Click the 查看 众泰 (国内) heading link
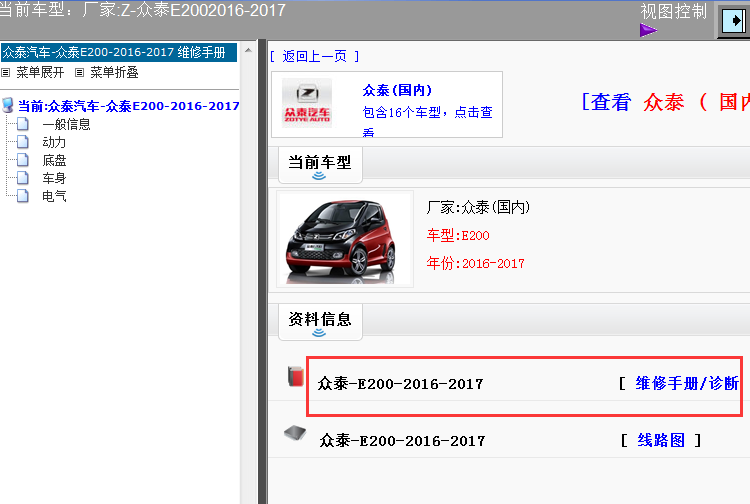 (665, 102)
